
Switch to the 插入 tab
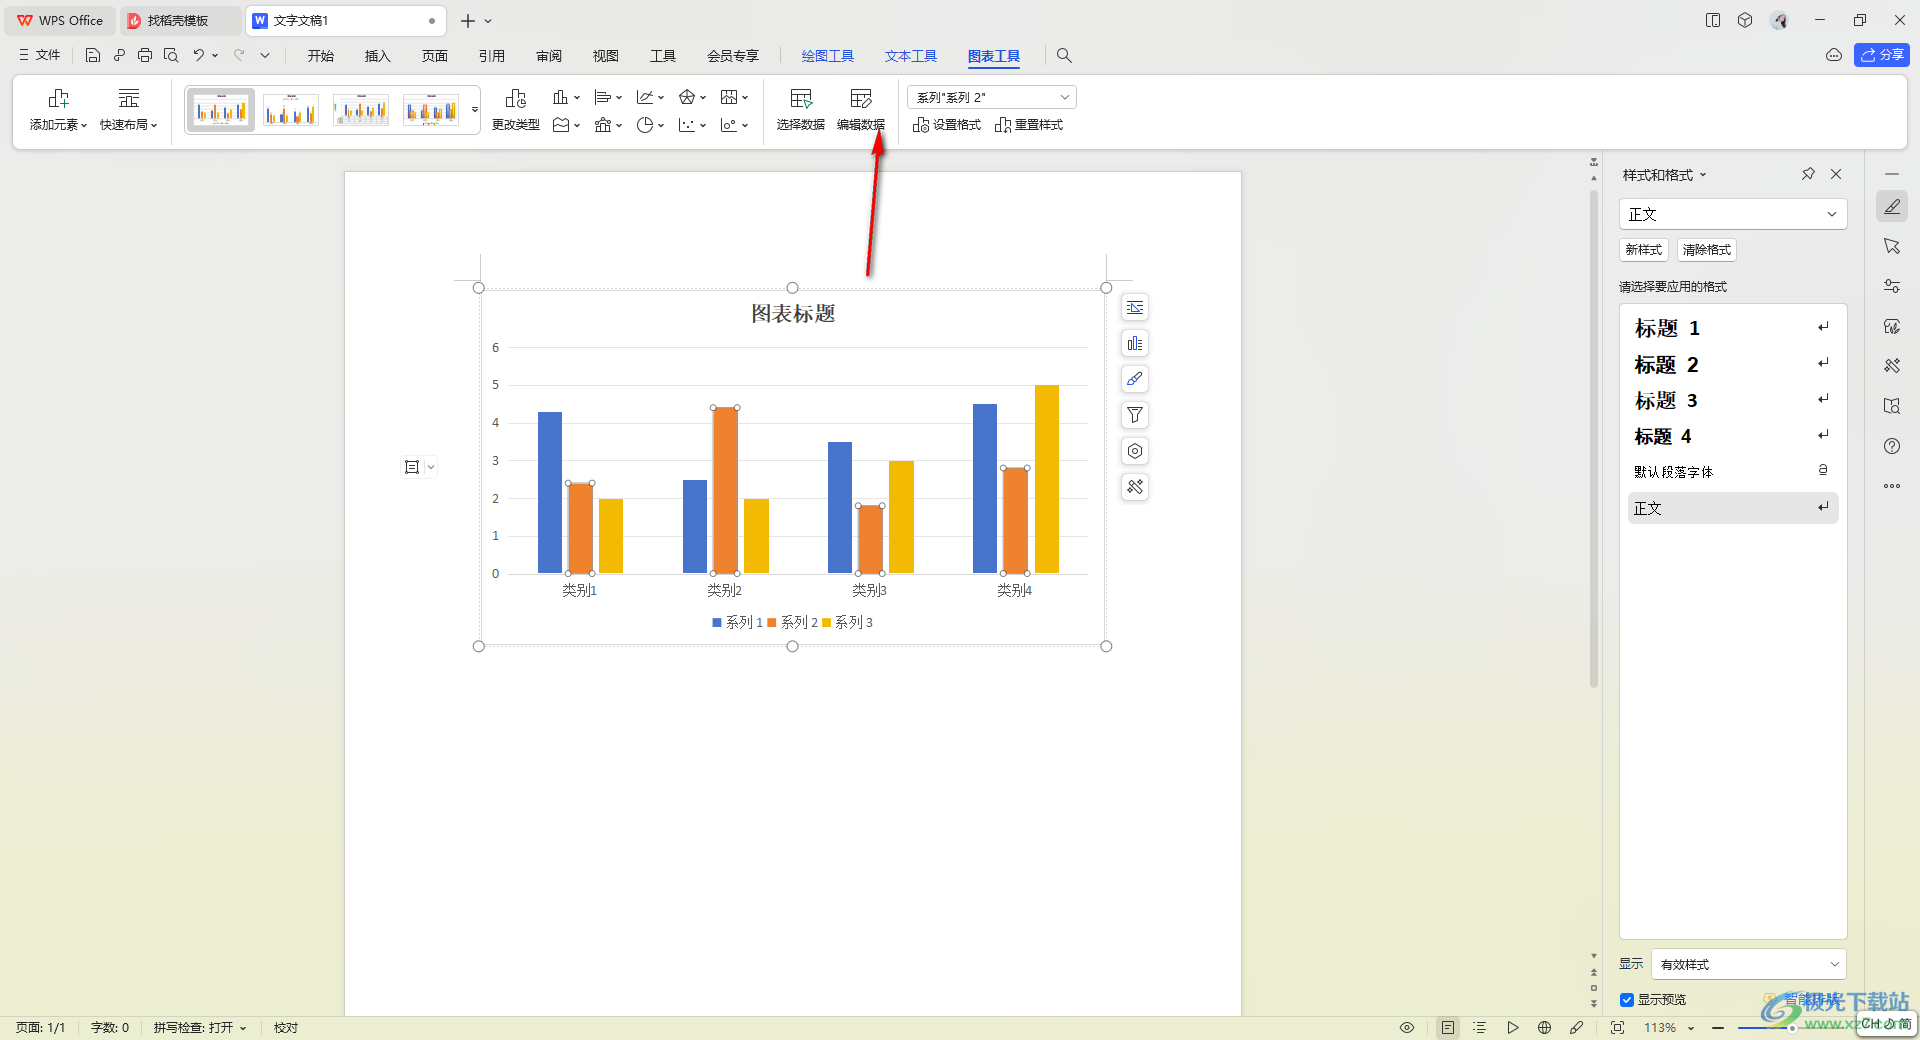pyautogui.click(x=378, y=56)
